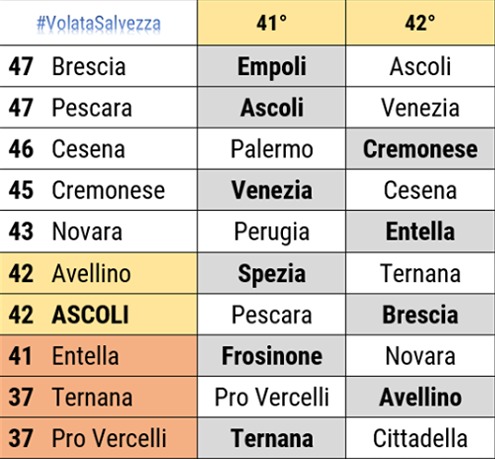Click the bold Venezia cell in 41° column
The height and width of the screenshot is (459, 495).
coord(272,190)
